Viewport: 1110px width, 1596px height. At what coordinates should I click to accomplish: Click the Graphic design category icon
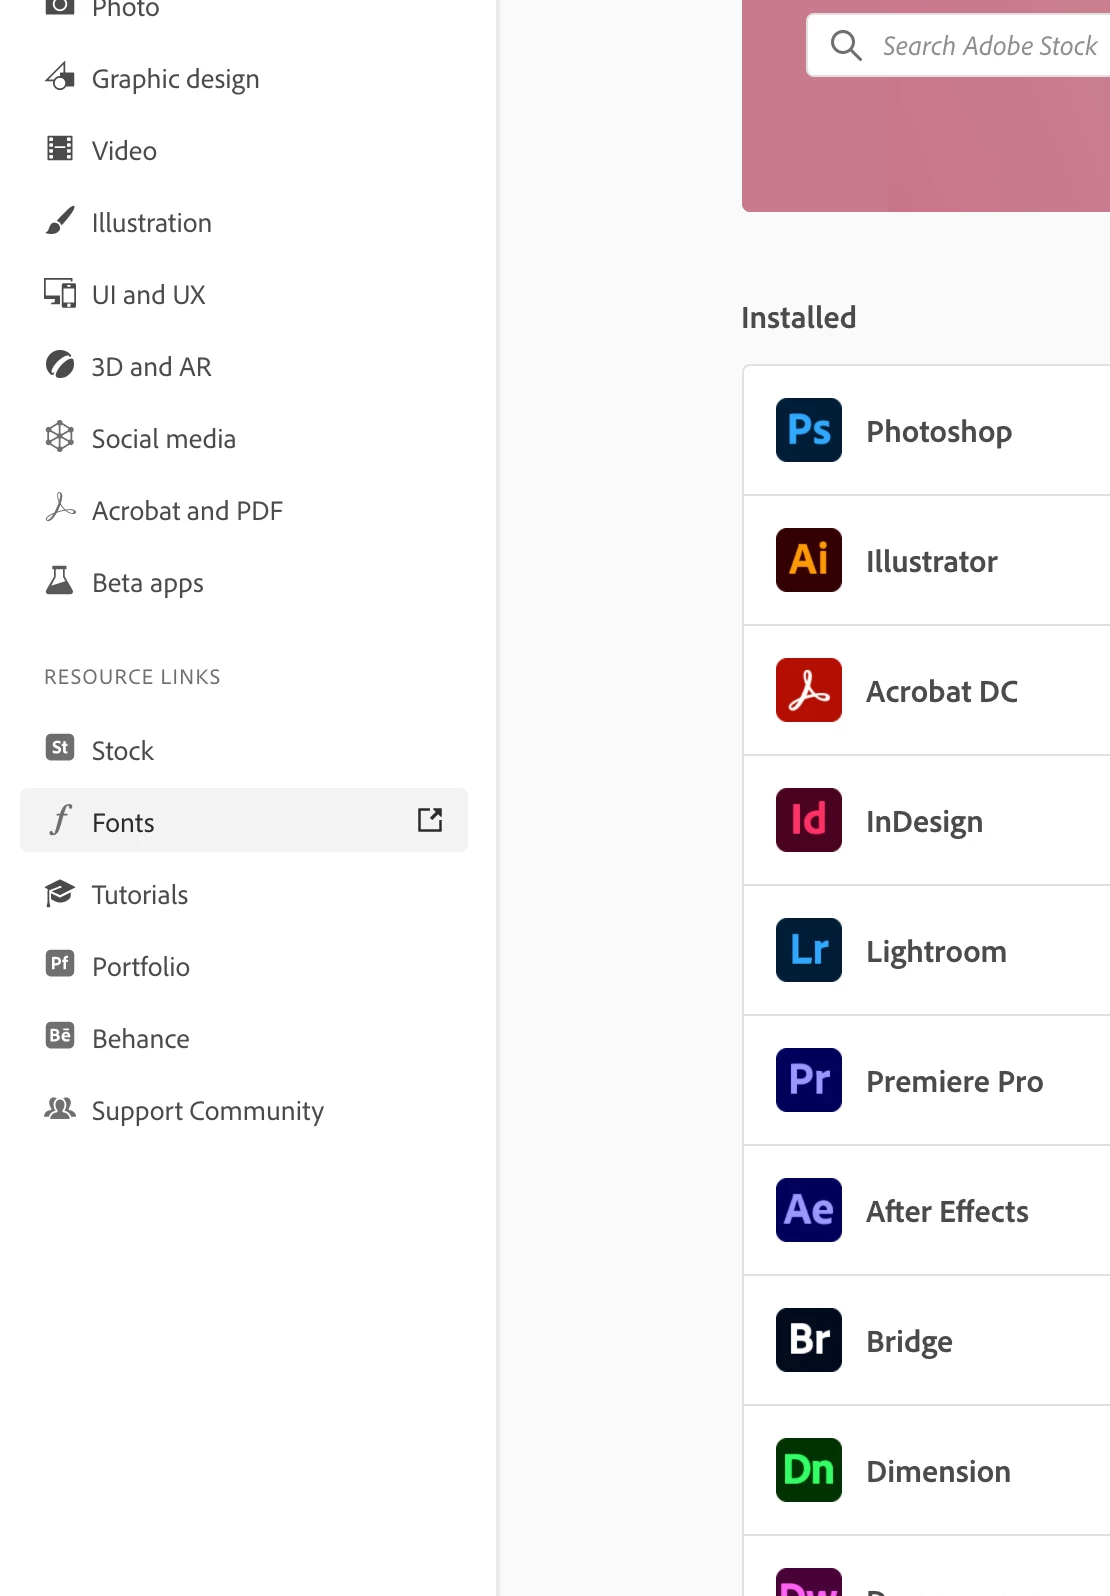pos(60,77)
